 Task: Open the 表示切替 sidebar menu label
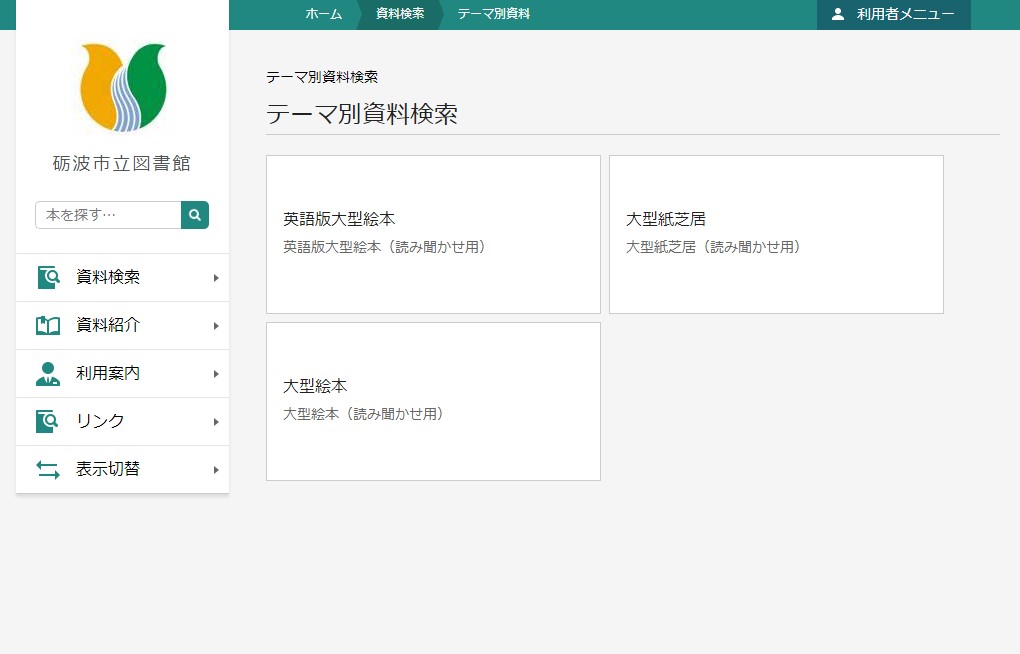[x=108, y=469]
